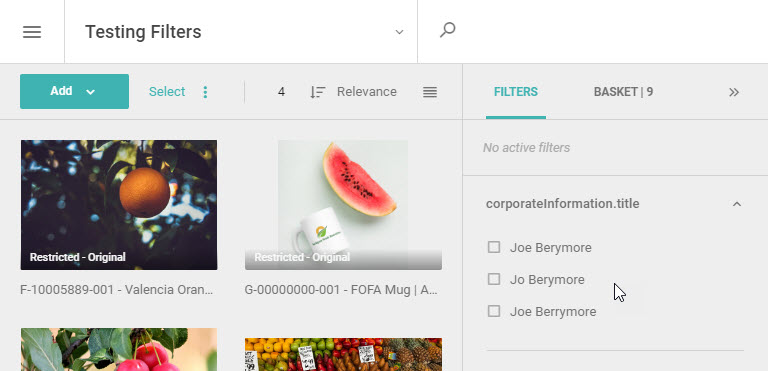Check the Joe Berrymore filter
The height and width of the screenshot is (371, 768).
point(494,311)
